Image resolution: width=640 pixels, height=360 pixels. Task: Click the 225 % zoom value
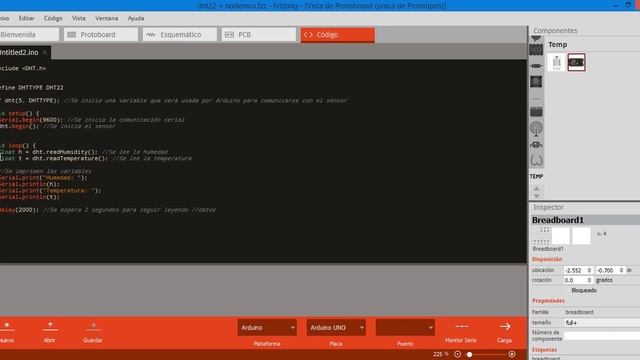tap(440, 354)
